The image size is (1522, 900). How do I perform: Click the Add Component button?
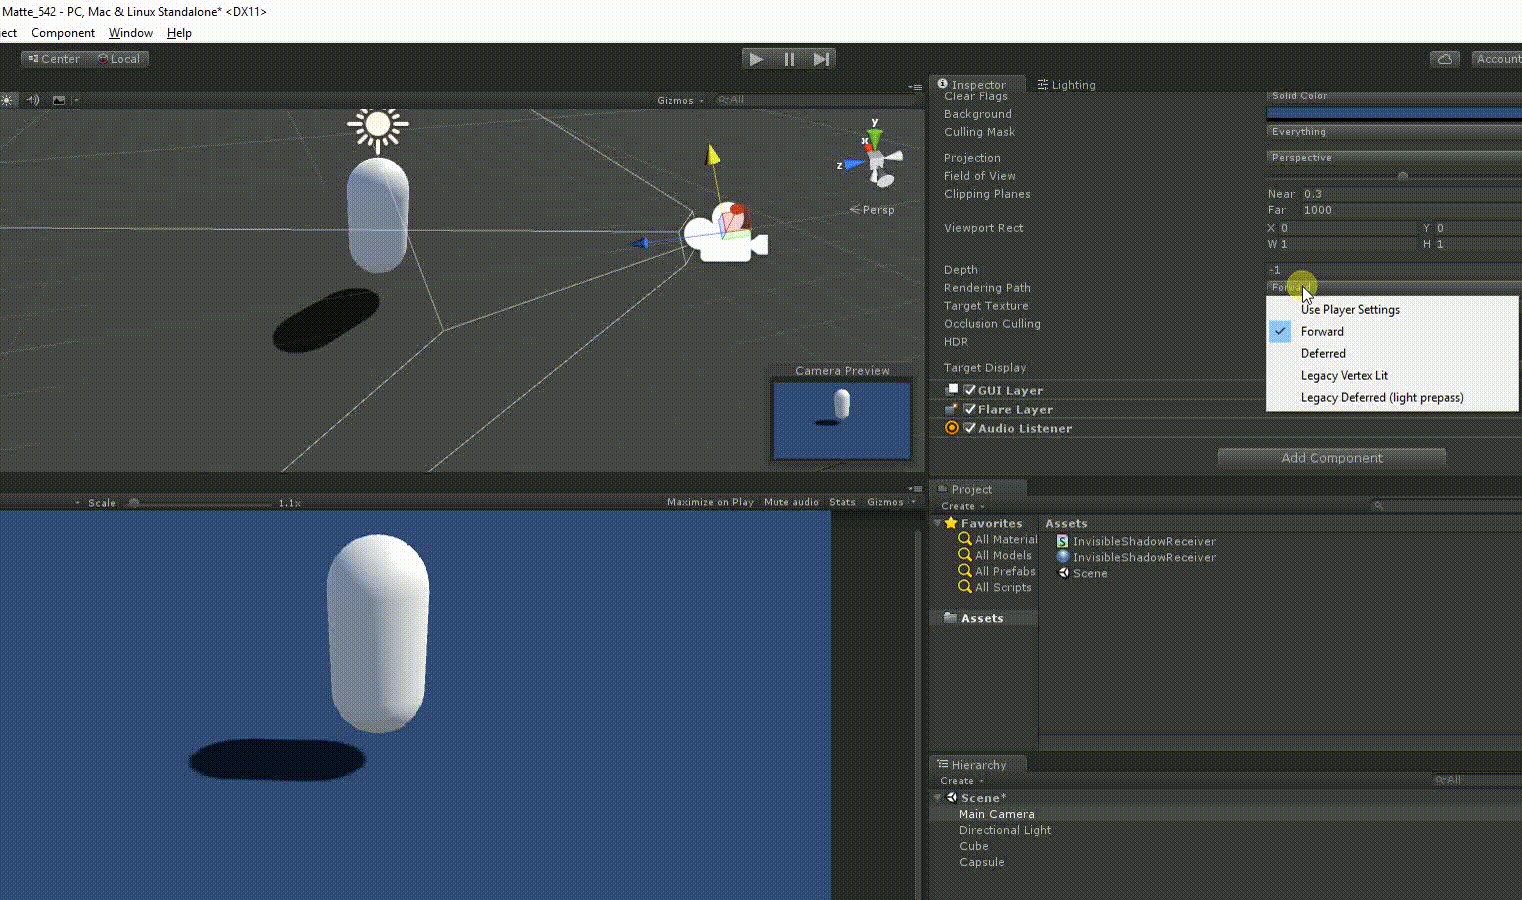point(1331,457)
